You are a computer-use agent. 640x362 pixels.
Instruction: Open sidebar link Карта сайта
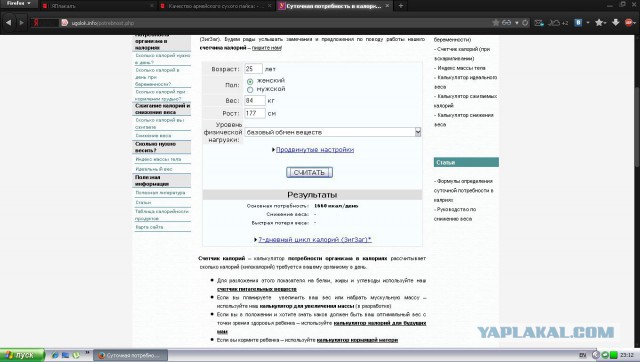tap(149, 227)
